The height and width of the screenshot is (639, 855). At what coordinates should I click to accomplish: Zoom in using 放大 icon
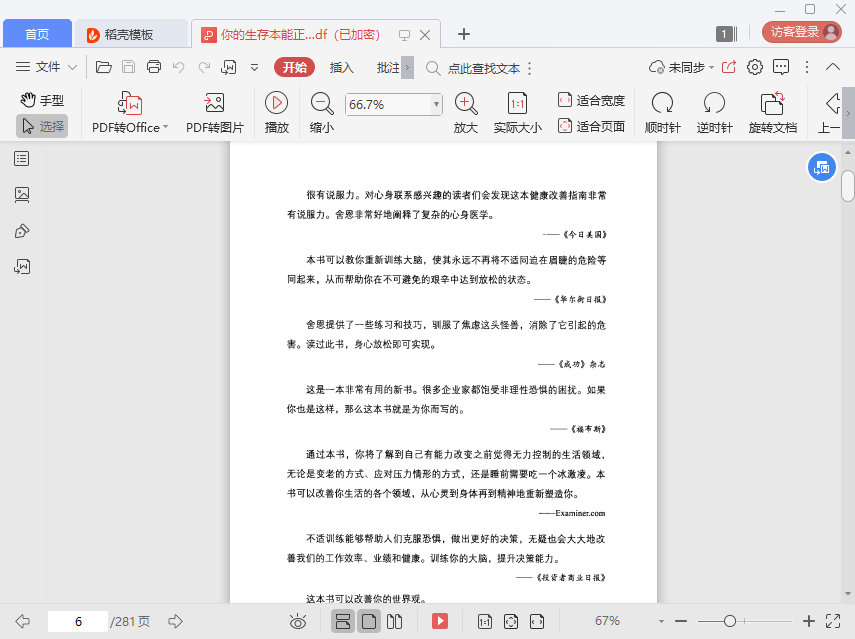pos(466,113)
